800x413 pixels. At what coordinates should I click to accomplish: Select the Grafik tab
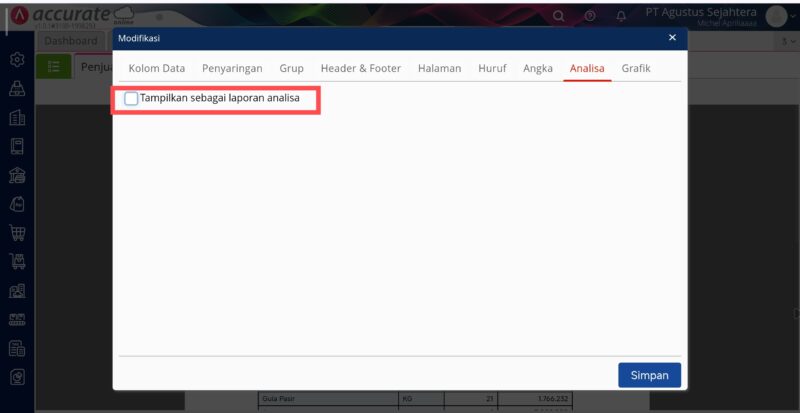pos(636,68)
